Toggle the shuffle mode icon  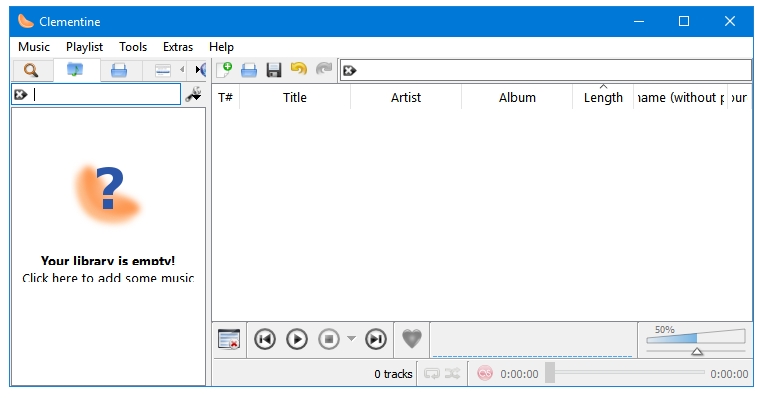[452, 373]
